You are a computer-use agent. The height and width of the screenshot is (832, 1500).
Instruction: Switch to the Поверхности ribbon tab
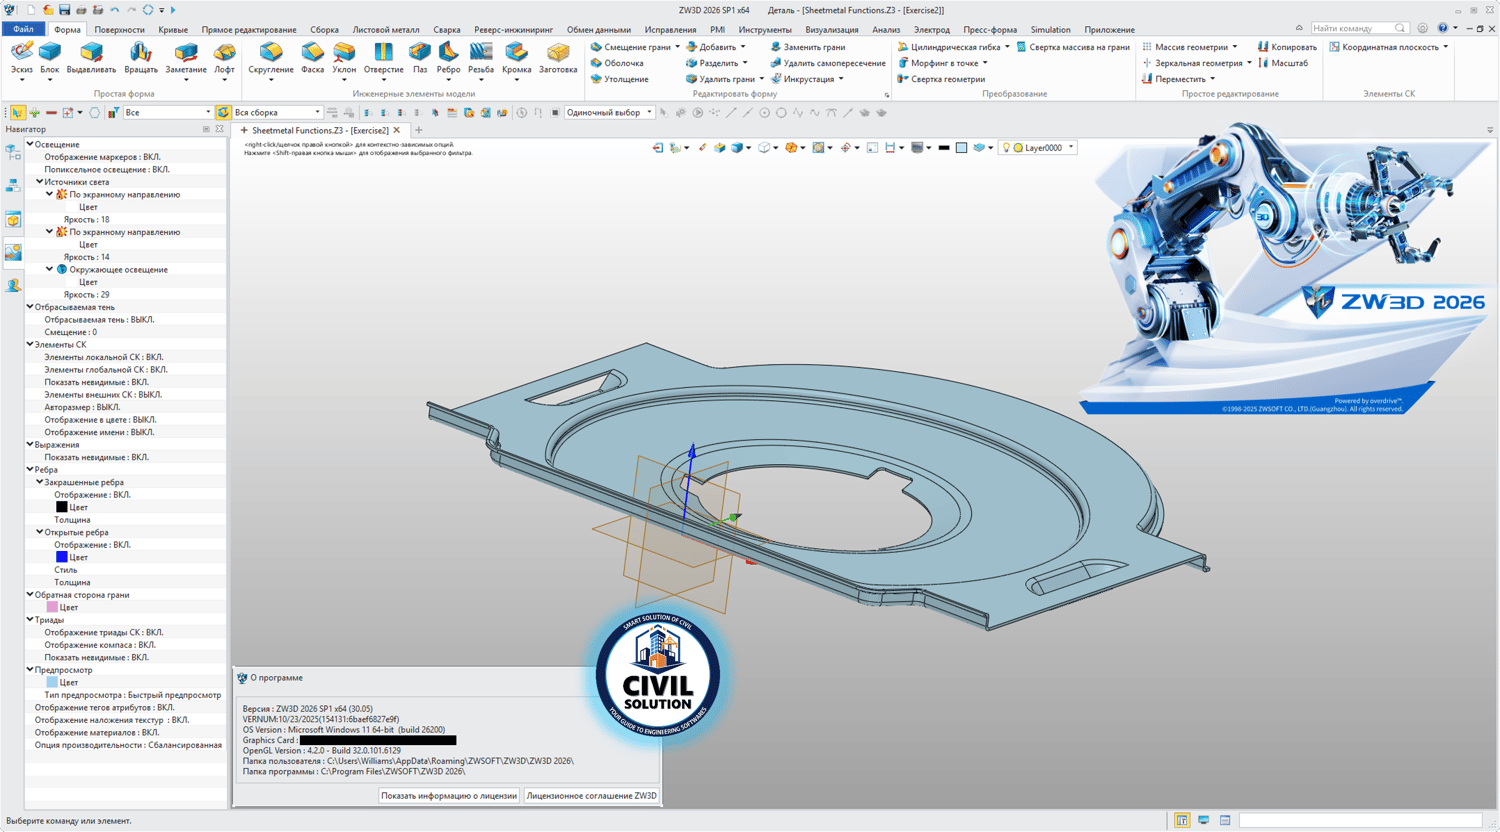[119, 29]
